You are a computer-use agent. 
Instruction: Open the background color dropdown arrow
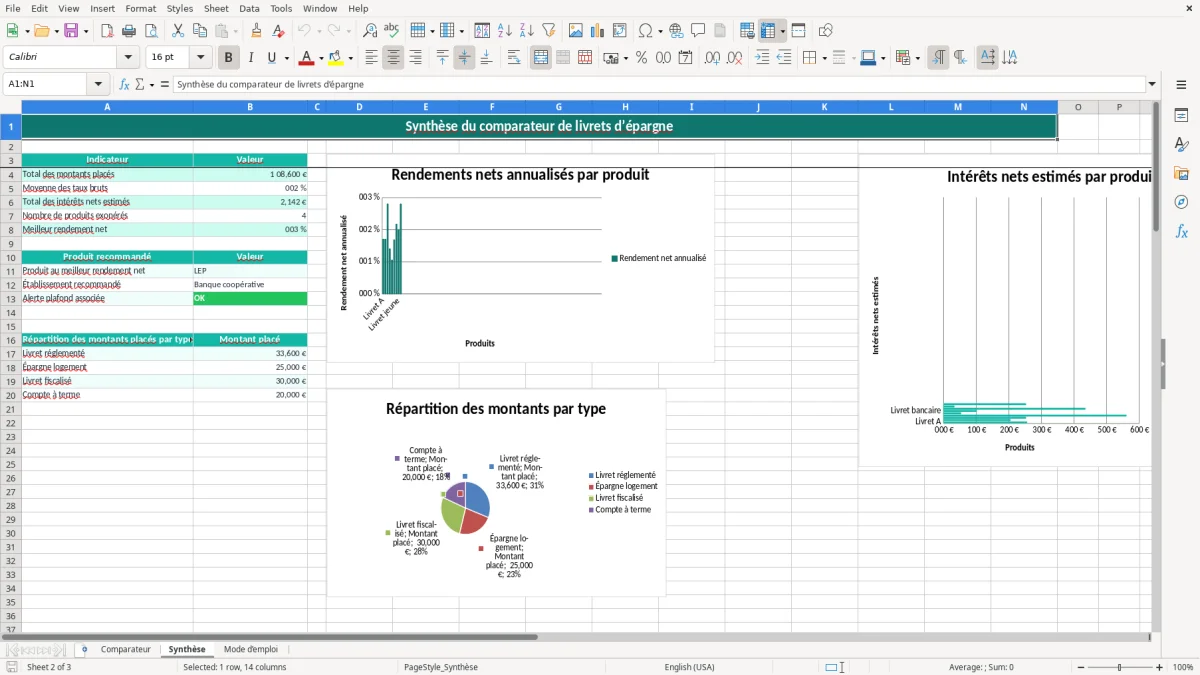(x=350, y=58)
